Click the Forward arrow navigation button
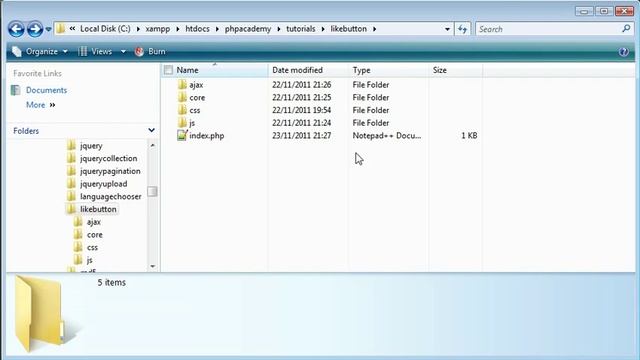 pos(35,29)
